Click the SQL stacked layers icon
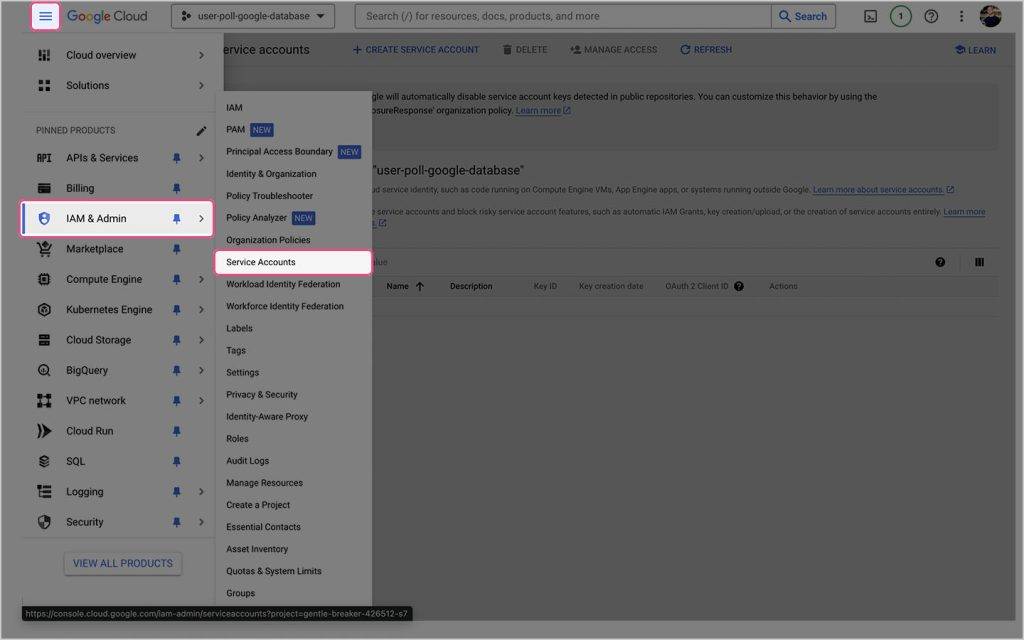1024x640 pixels. click(x=44, y=462)
